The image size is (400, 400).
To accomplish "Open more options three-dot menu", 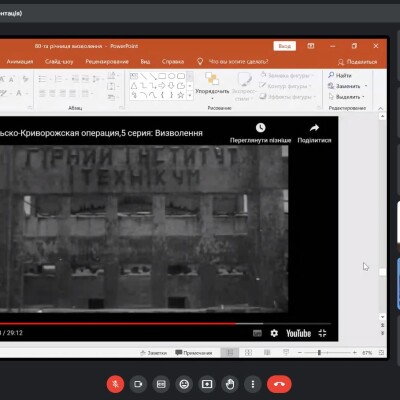I will pyautogui.click(x=253, y=384).
